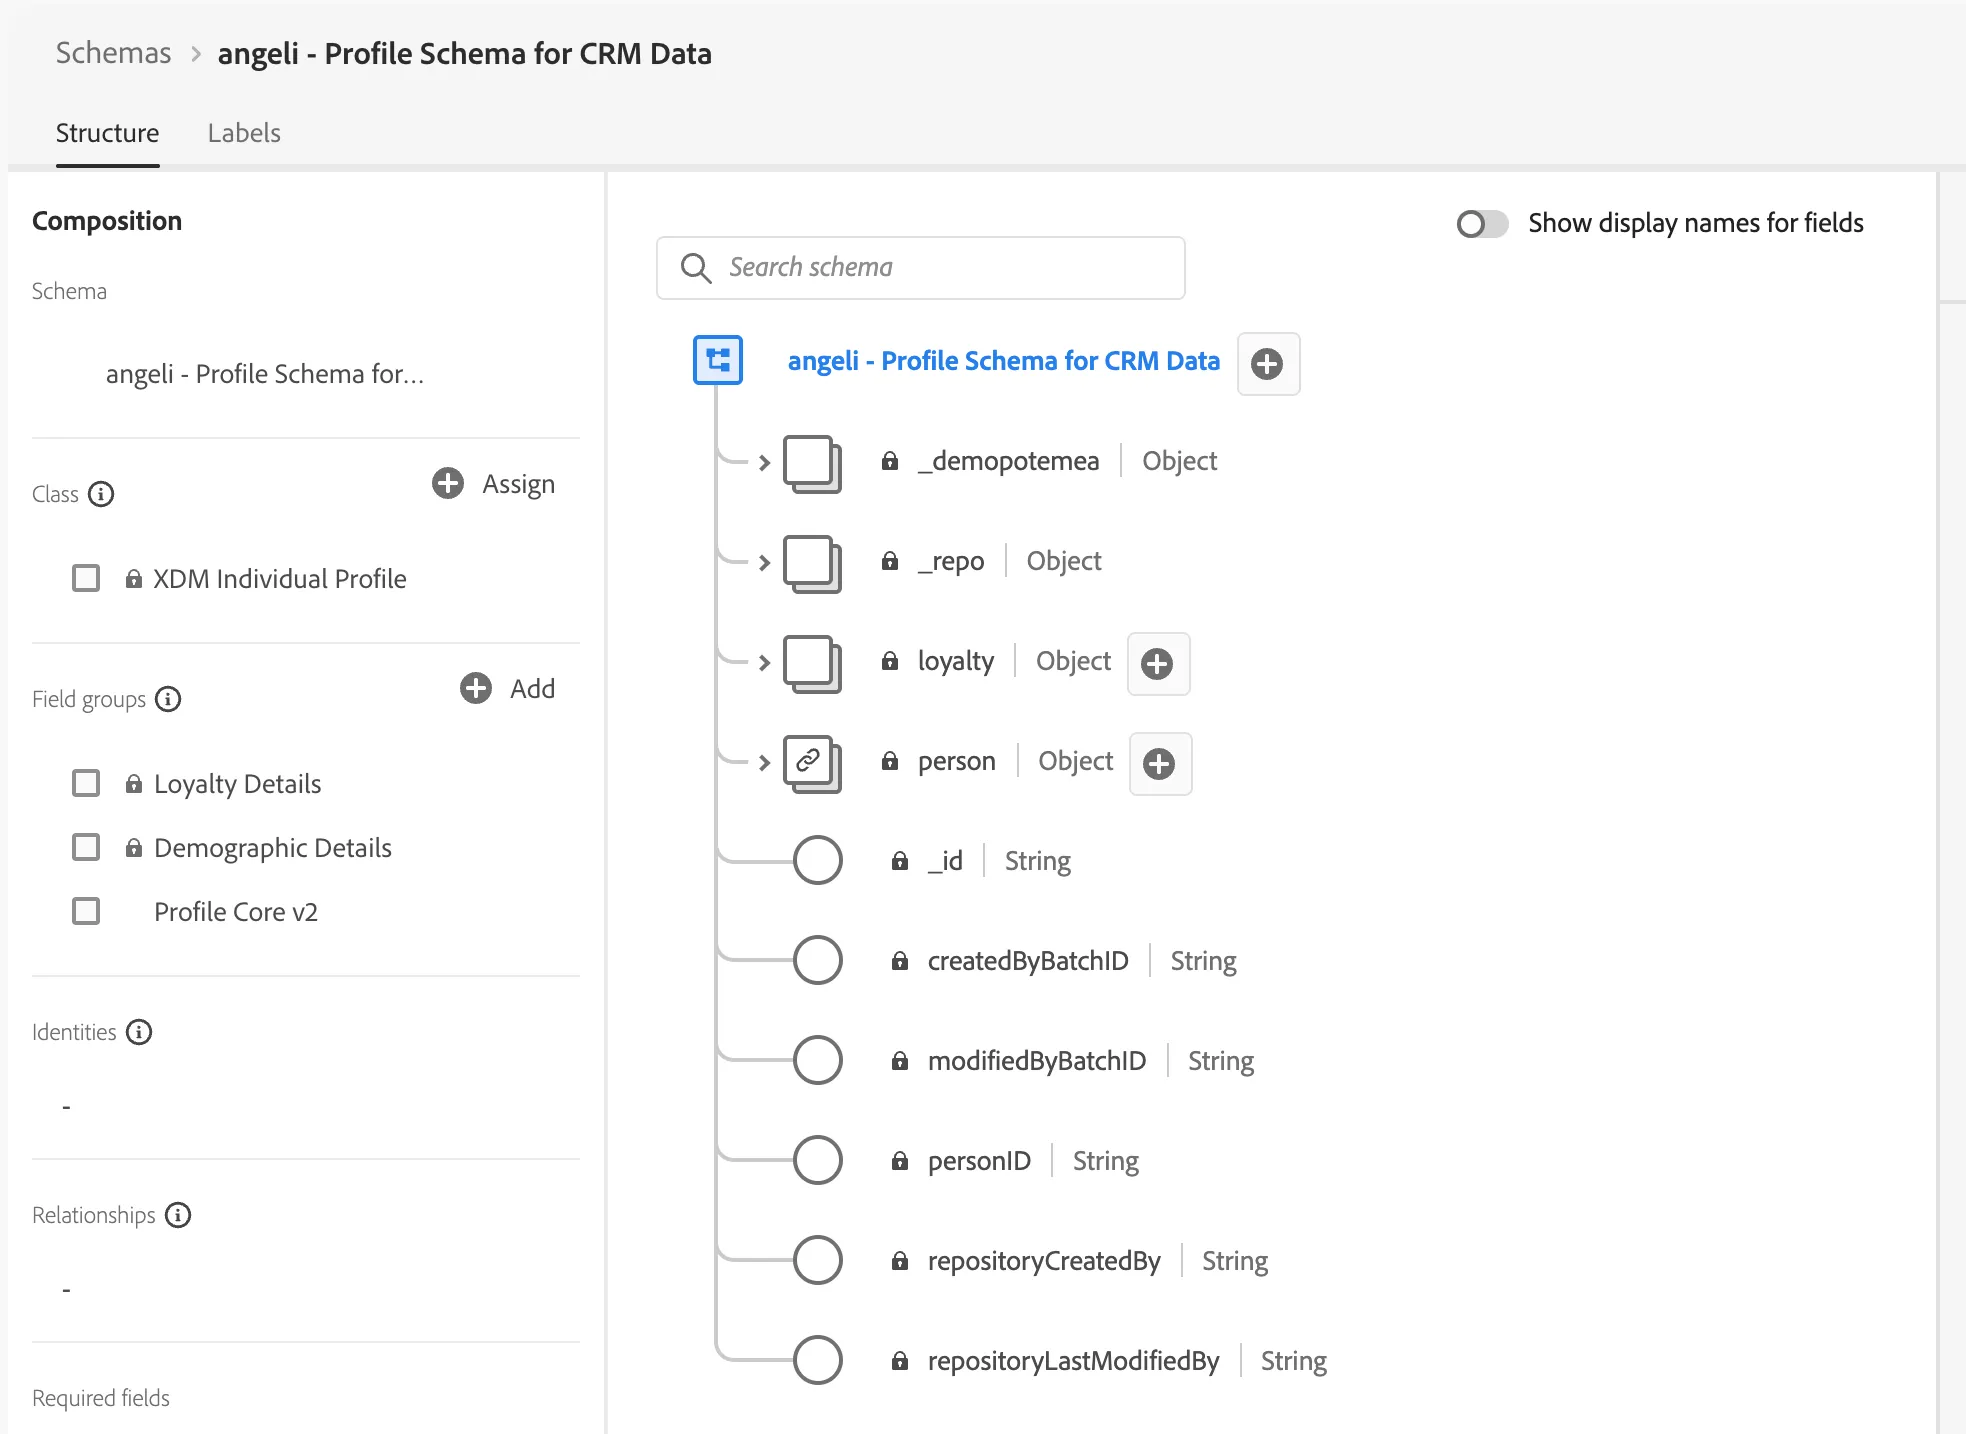Viewport: 1966px width, 1434px height.
Task: Click Assign class button
Action: pos(494,484)
